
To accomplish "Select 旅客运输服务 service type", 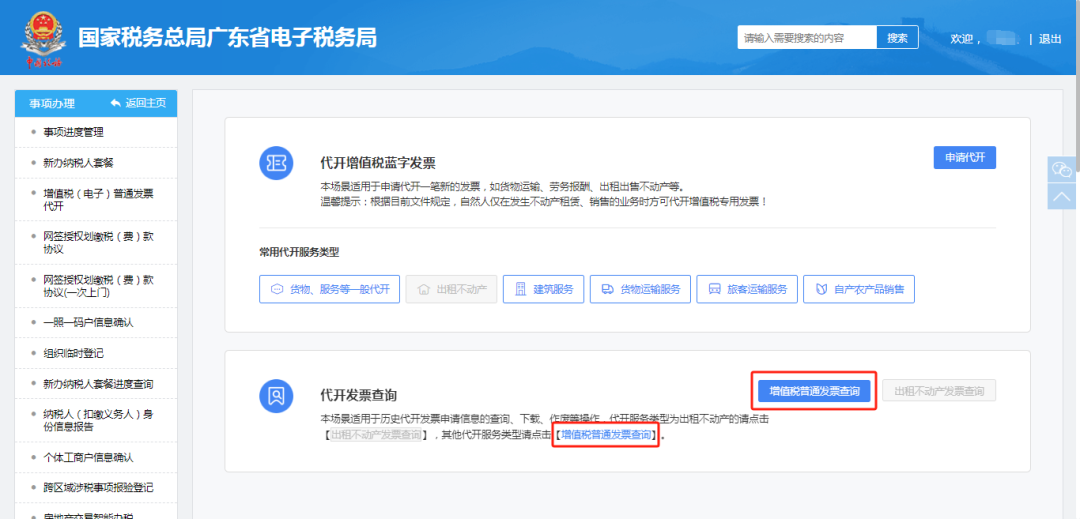I will pos(747,289).
